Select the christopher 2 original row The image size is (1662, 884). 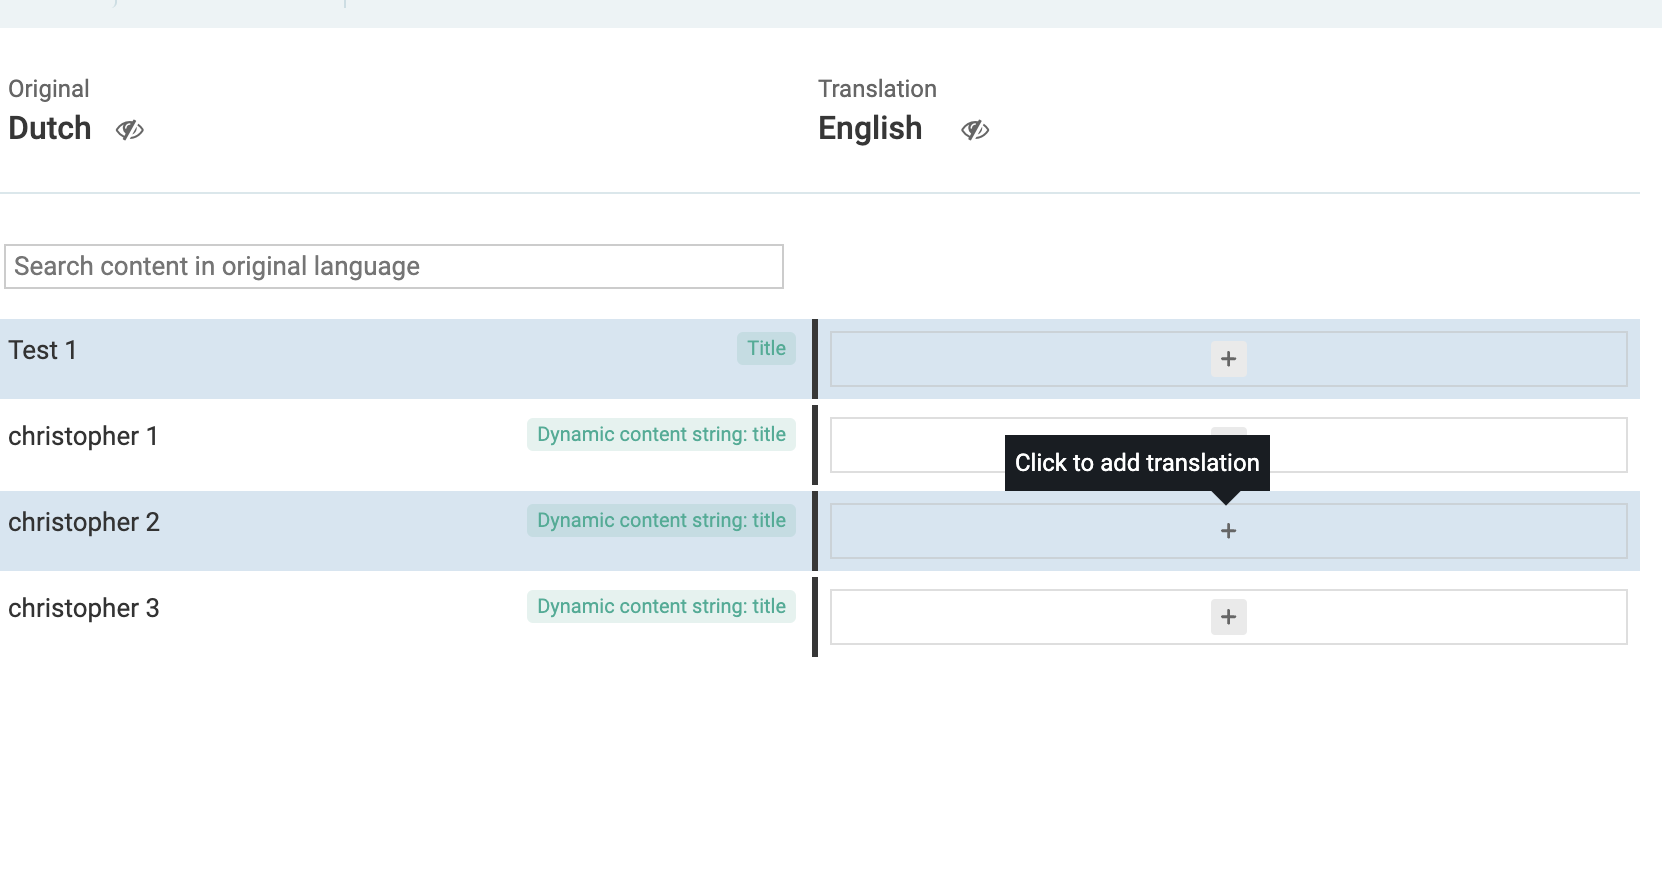404,531
